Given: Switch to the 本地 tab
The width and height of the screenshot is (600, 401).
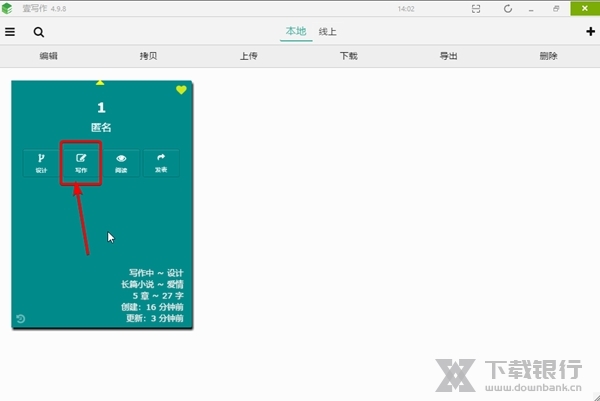Looking at the screenshot, I should [x=296, y=32].
